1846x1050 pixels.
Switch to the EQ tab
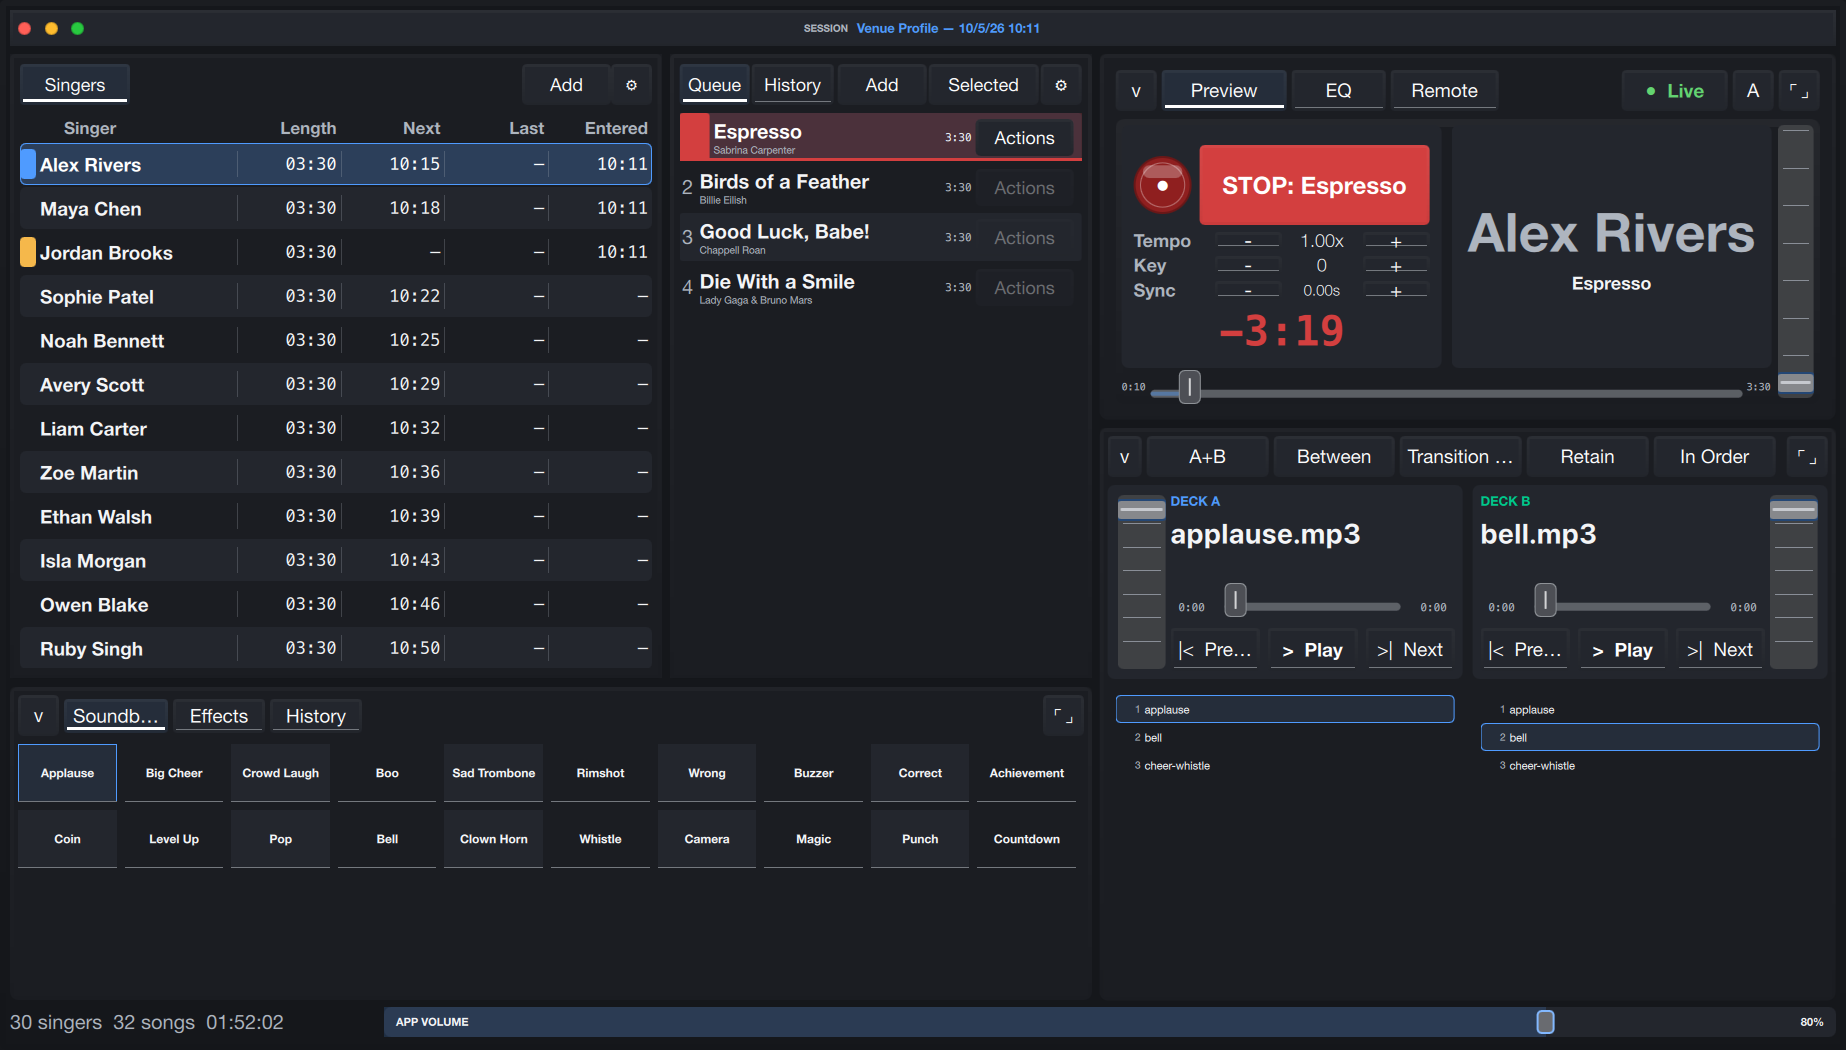[x=1338, y=91]
